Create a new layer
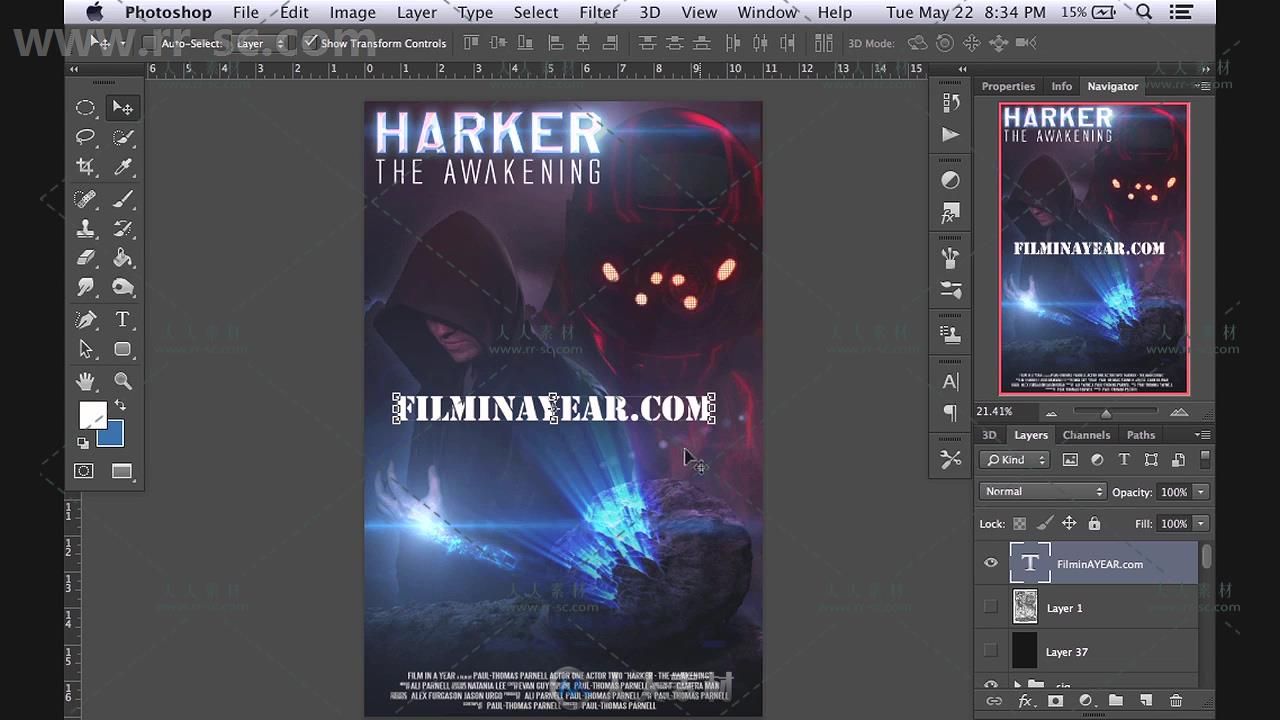This screenshot has height=720, width=1280. click(1146, 702)
